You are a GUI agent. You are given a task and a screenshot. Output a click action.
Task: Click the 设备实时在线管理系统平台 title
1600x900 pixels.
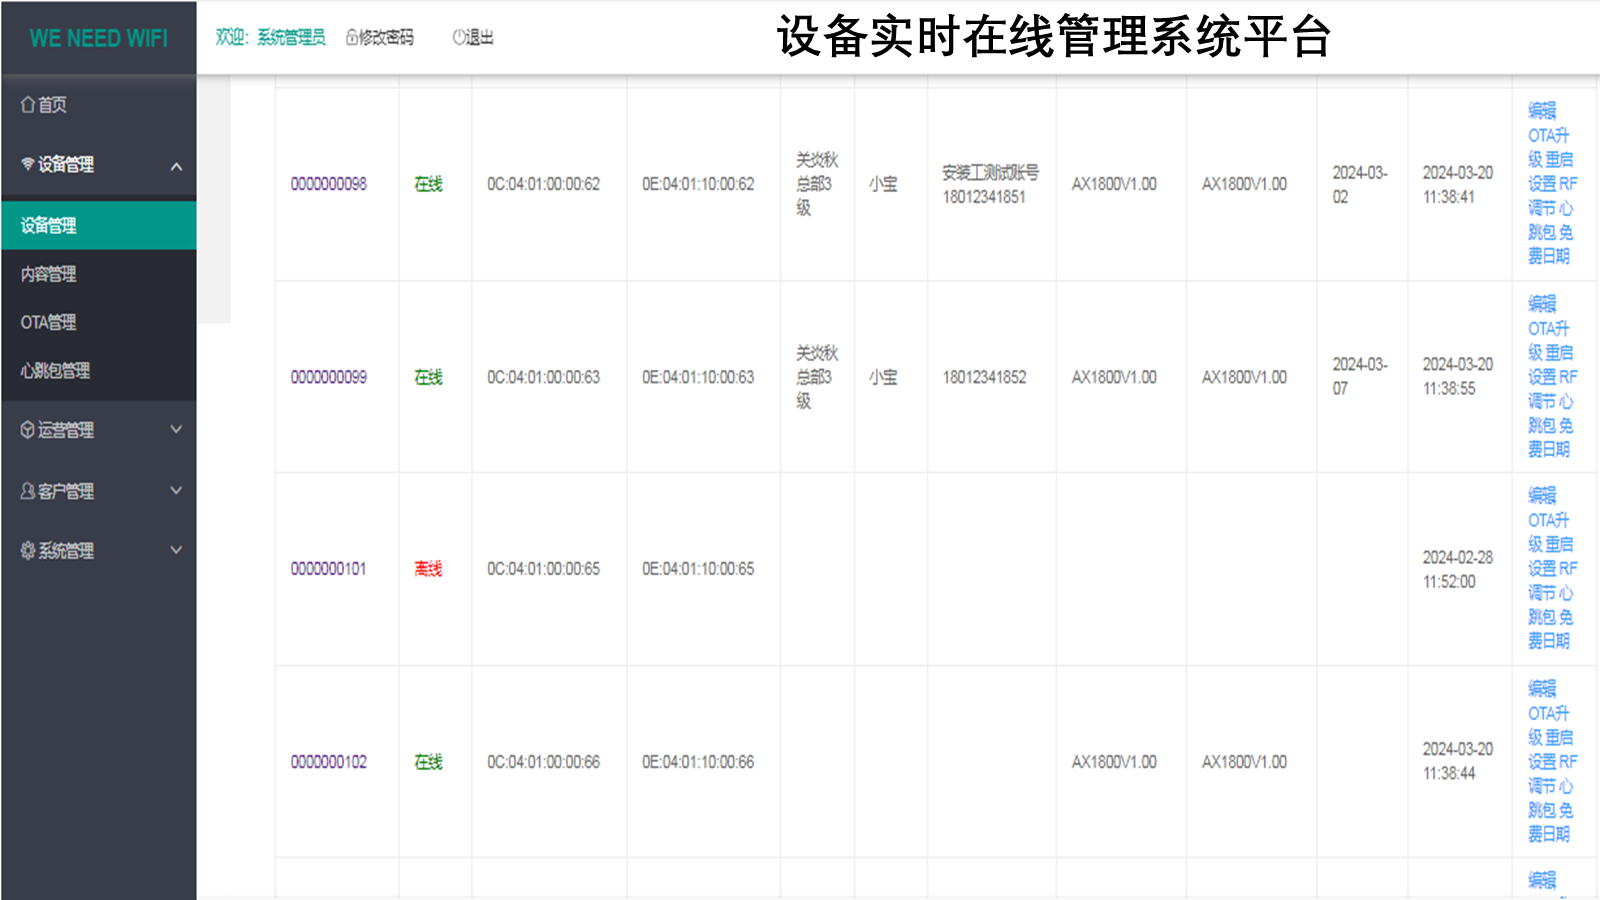point(1054,37)
